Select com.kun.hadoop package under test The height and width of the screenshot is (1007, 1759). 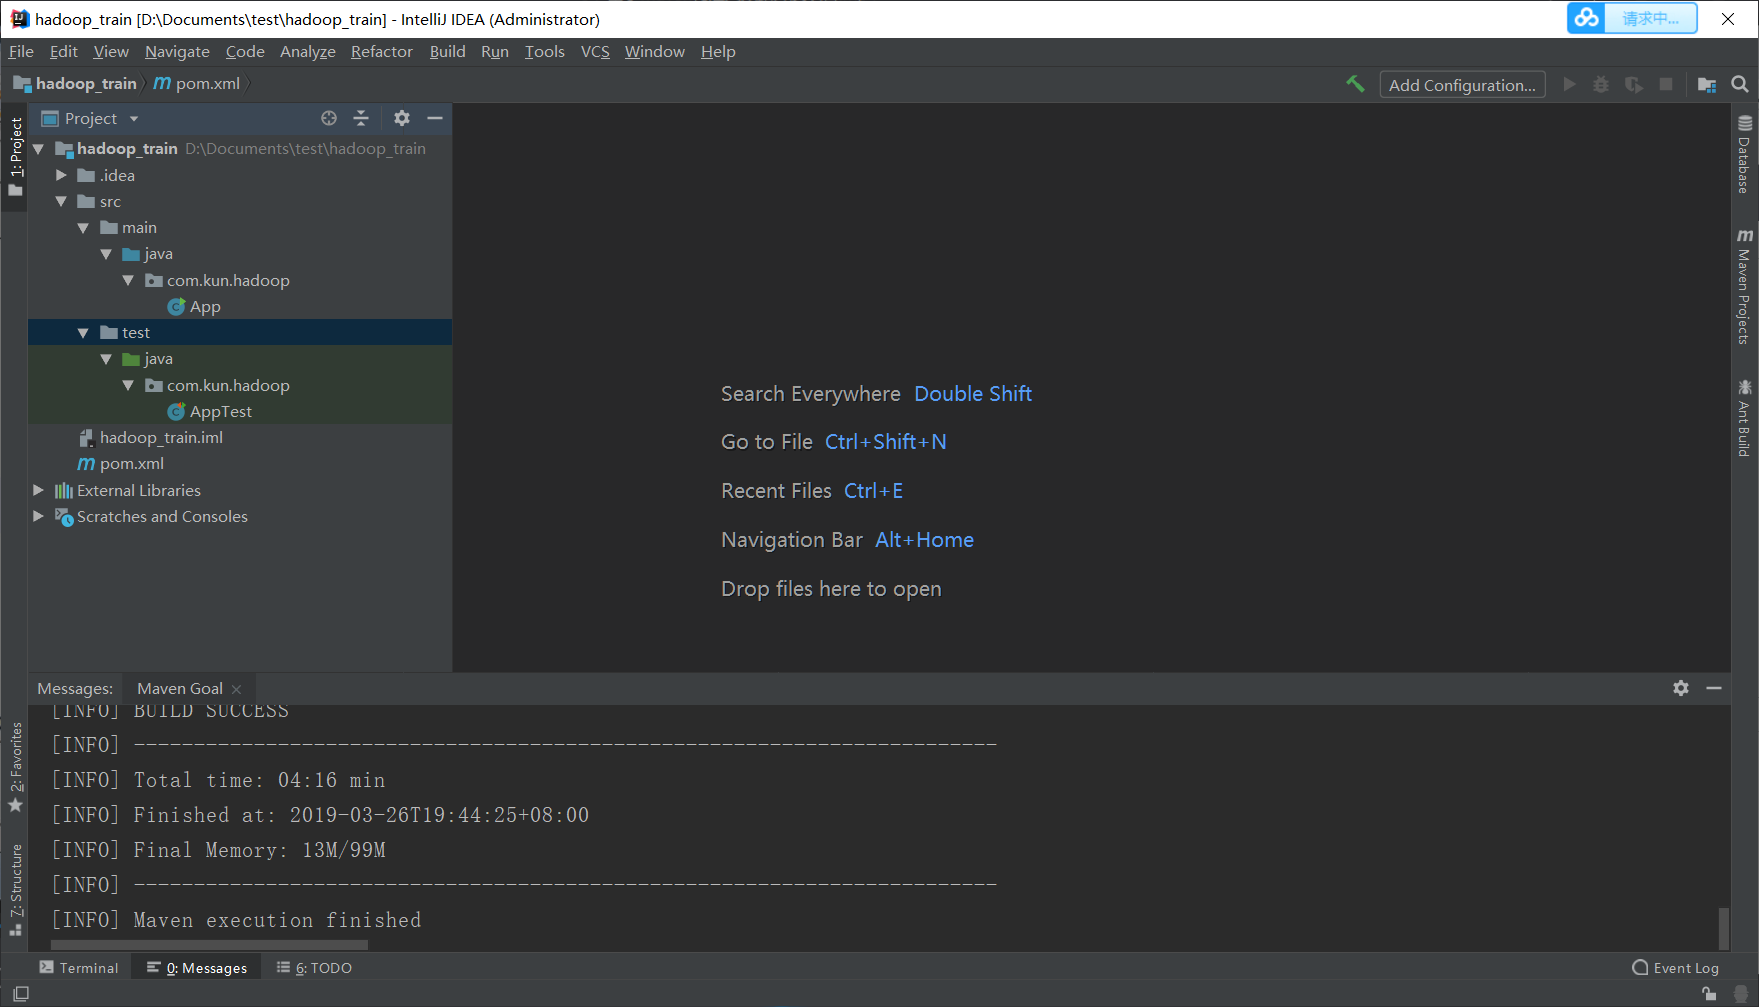click(x=228, y=385)
